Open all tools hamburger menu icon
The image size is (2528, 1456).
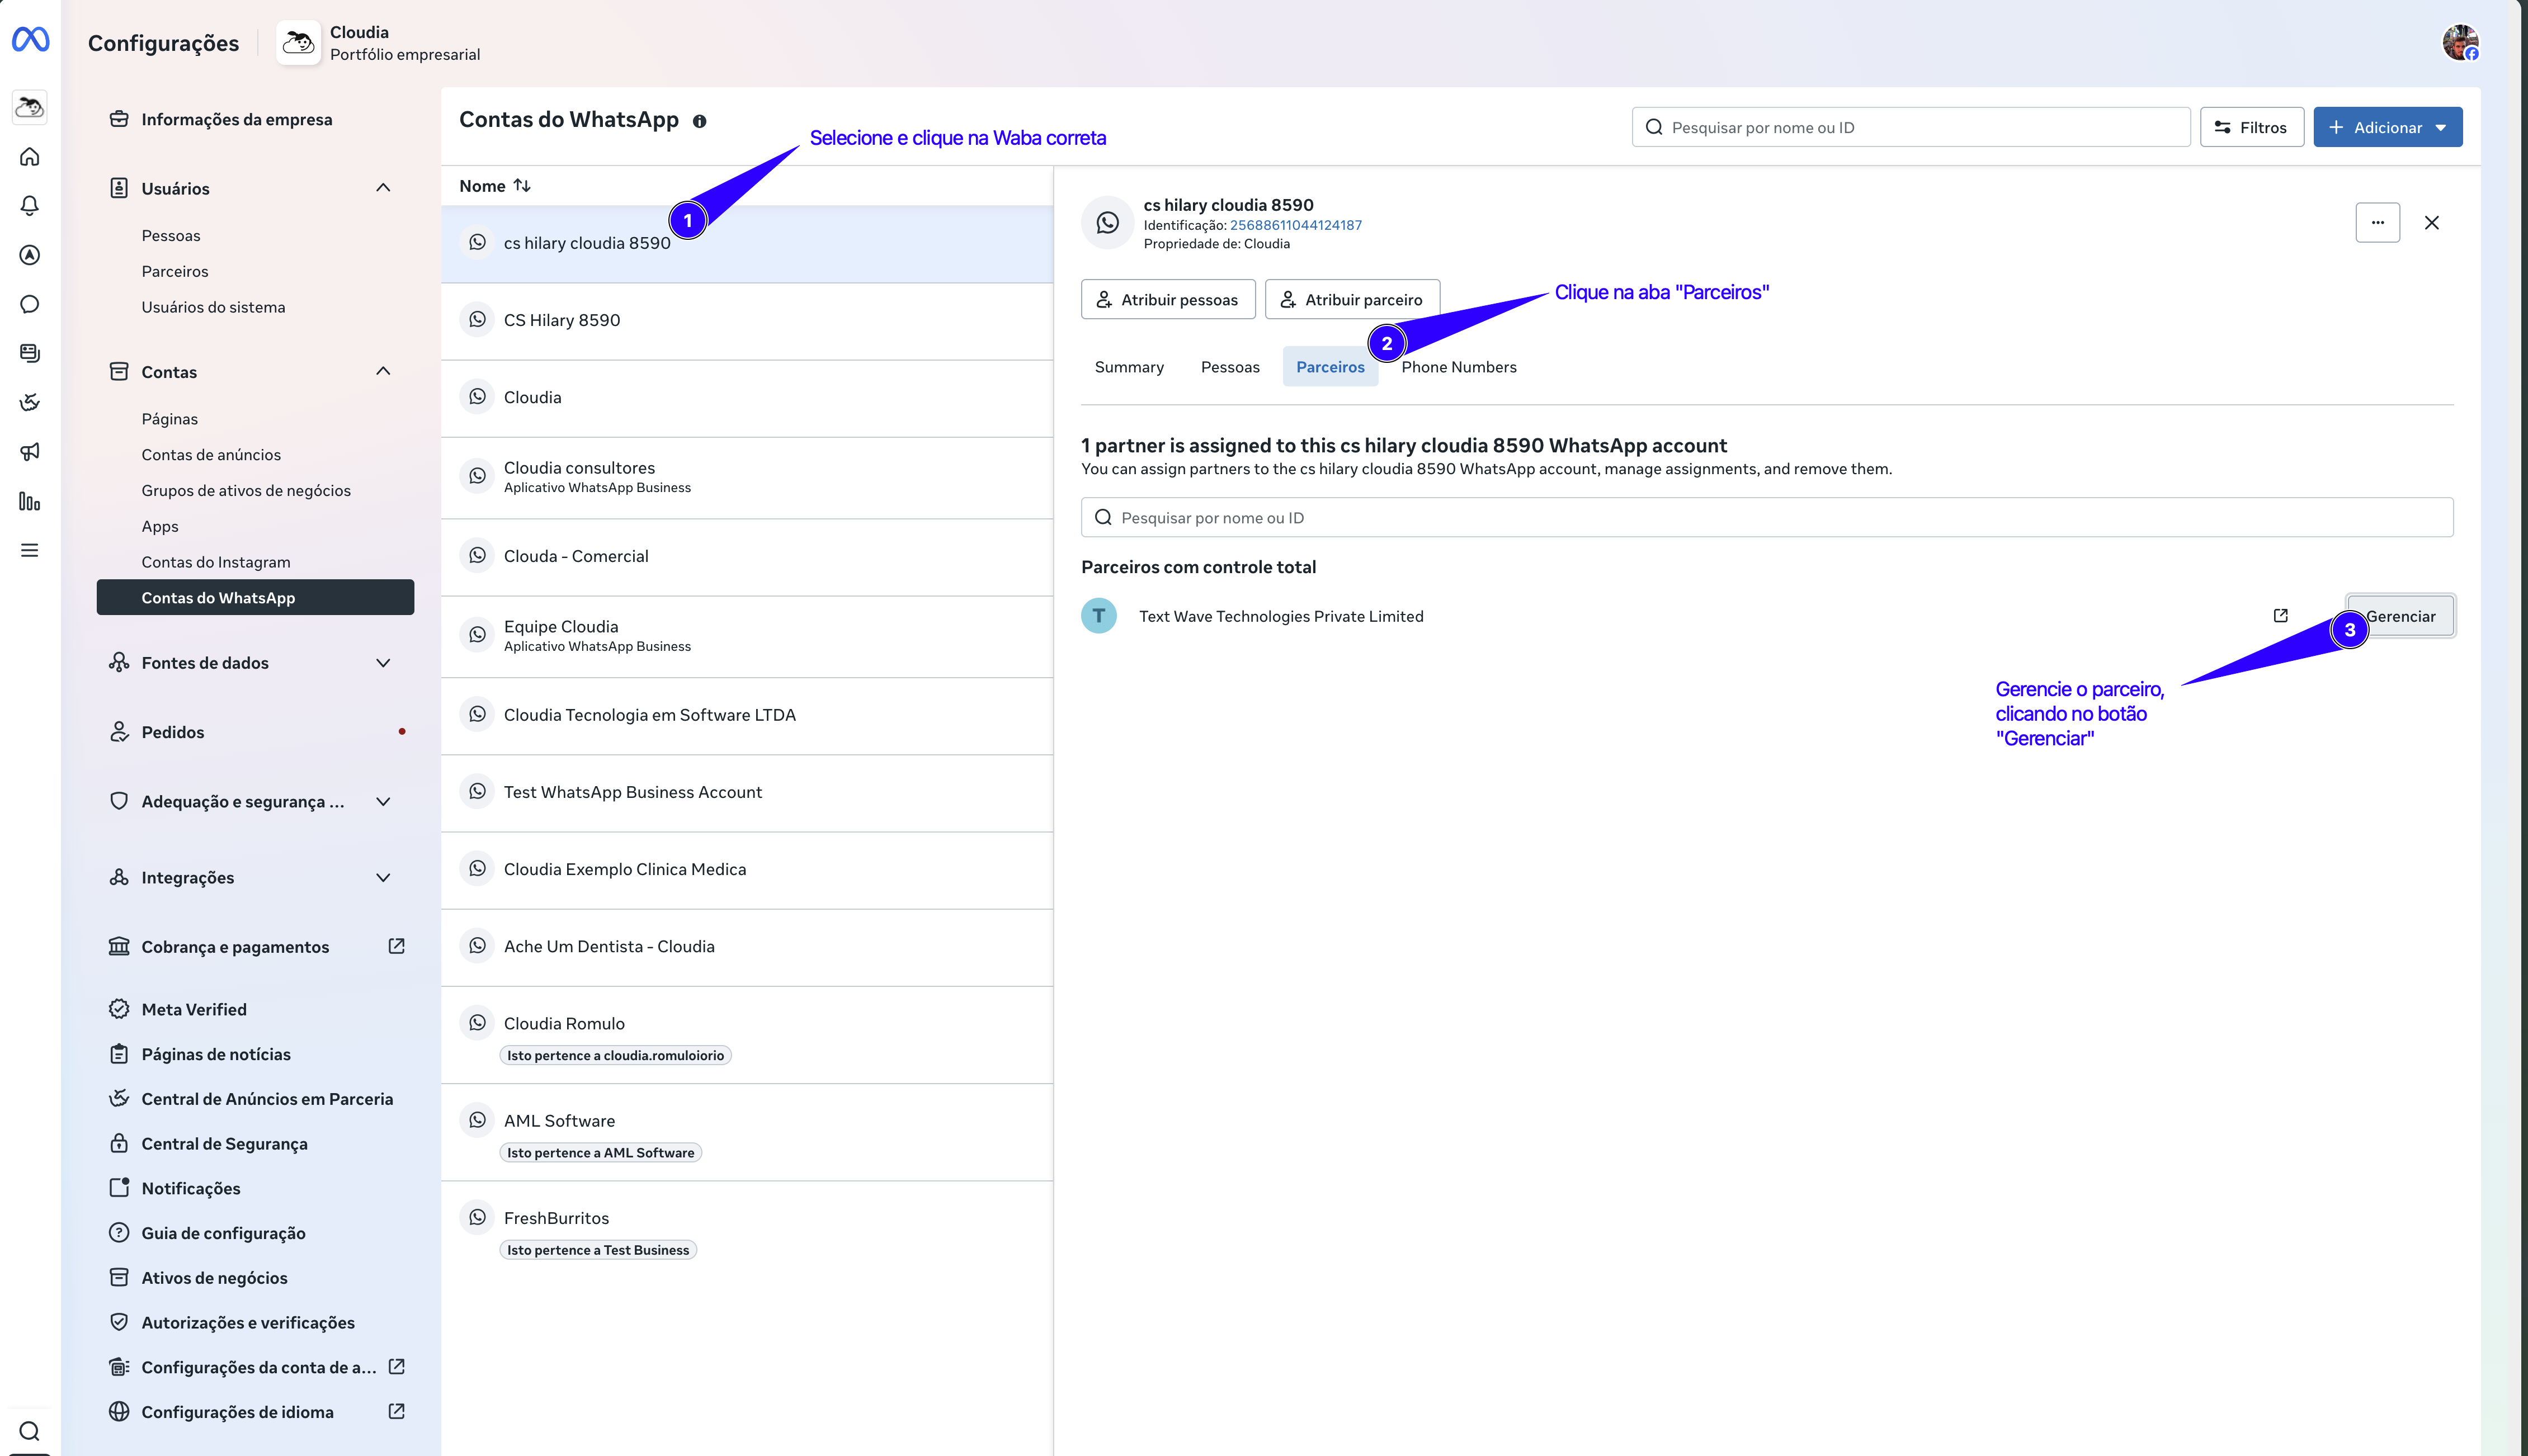pos(30,550)
